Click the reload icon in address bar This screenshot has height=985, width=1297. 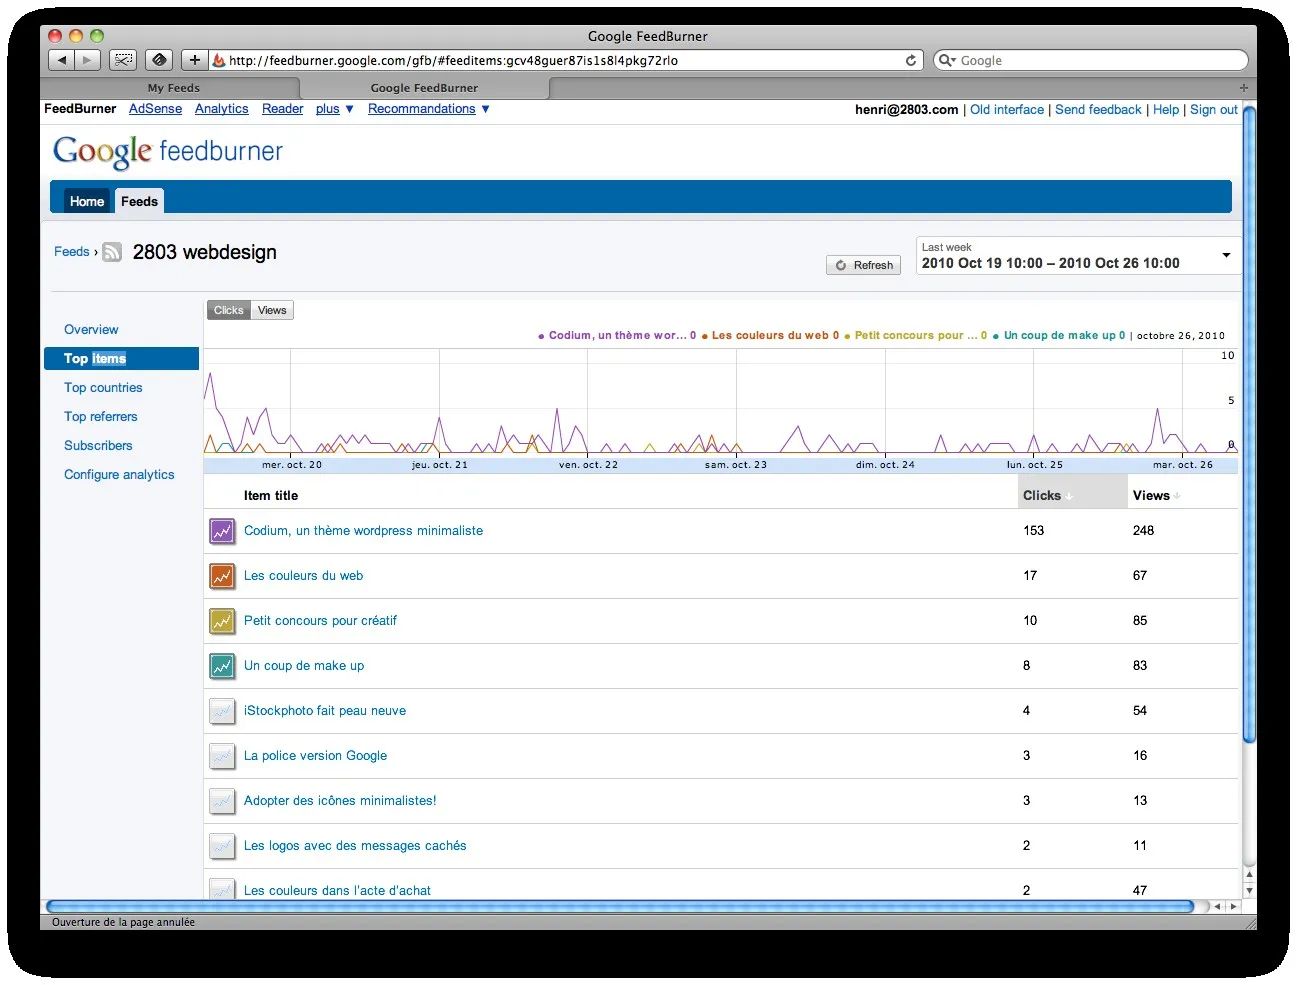coord(911,60)
